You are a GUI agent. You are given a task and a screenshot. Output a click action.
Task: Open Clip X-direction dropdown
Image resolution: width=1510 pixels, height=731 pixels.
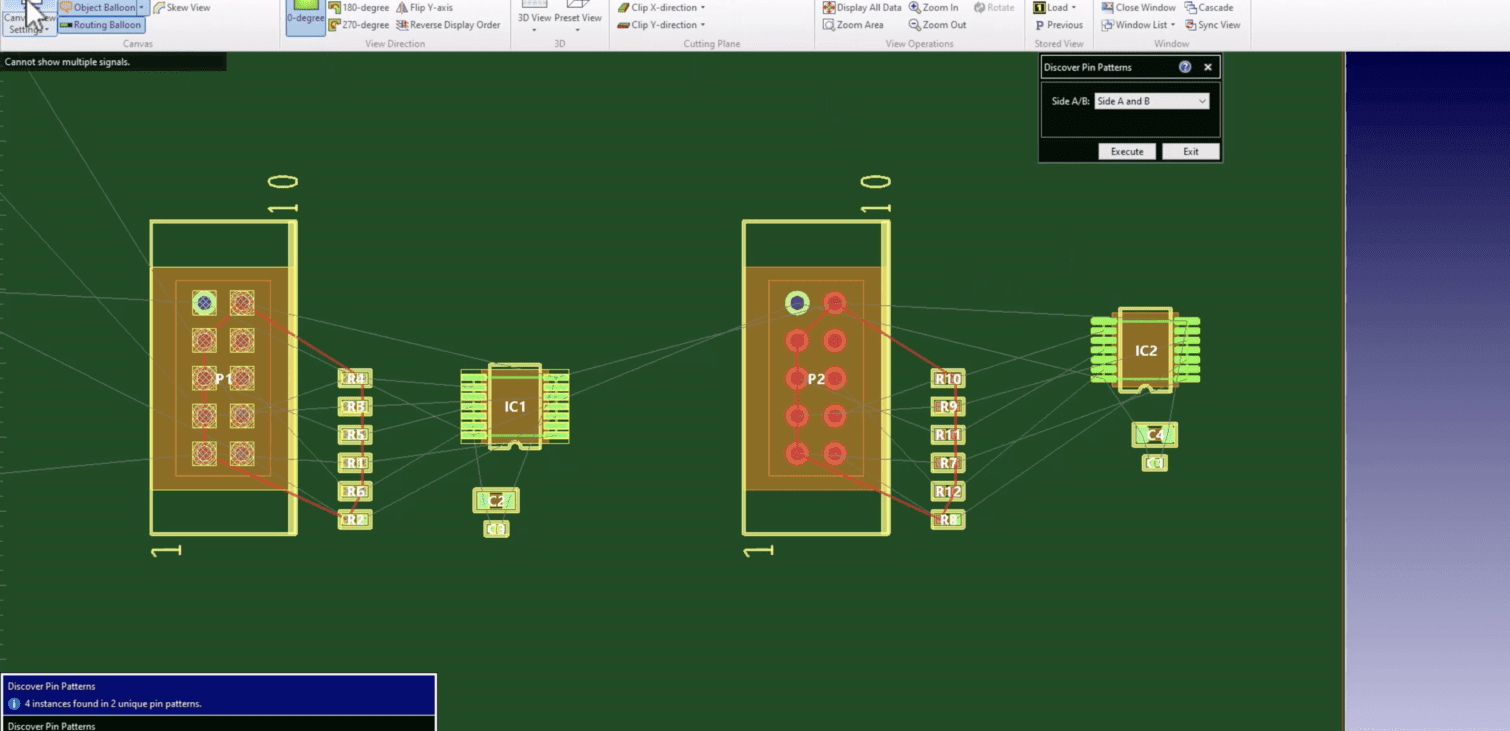pyautogui.click(x=661, y=7)
